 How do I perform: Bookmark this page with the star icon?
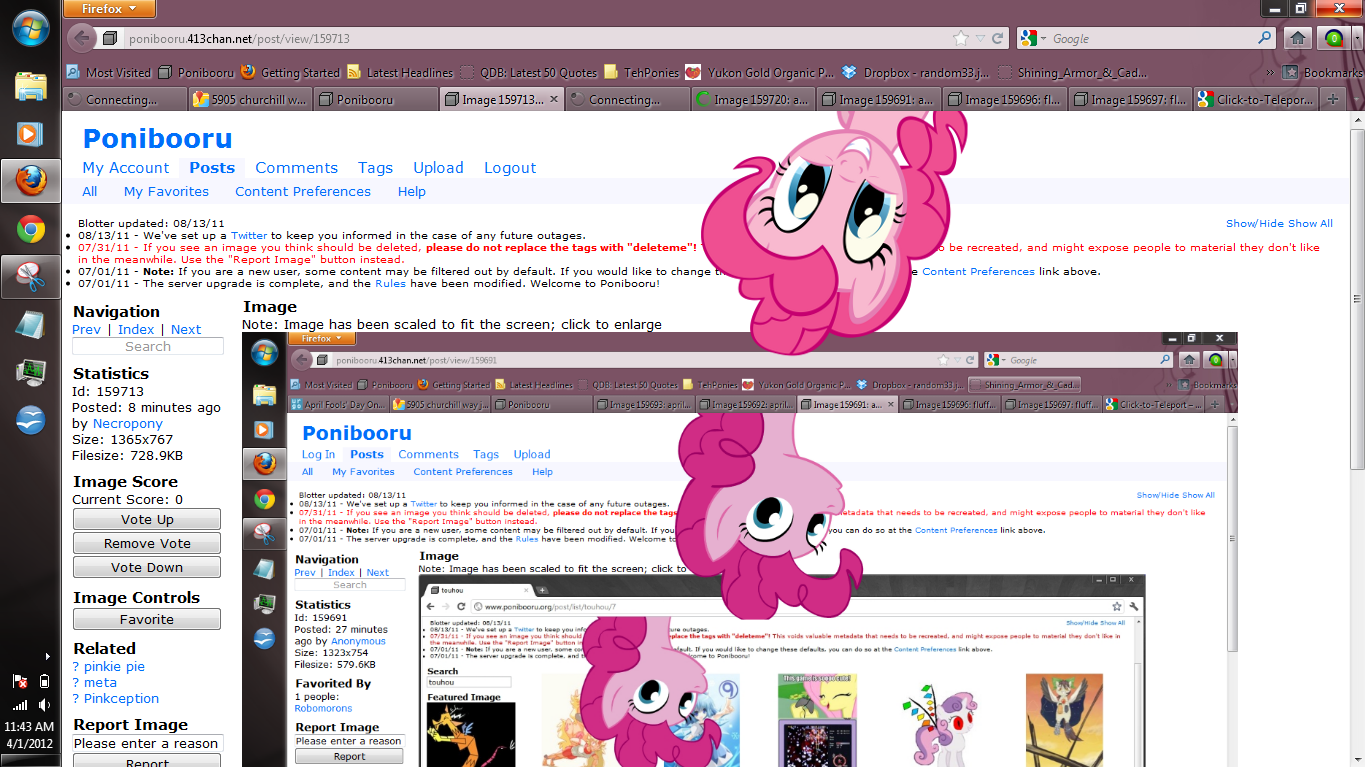961,38
